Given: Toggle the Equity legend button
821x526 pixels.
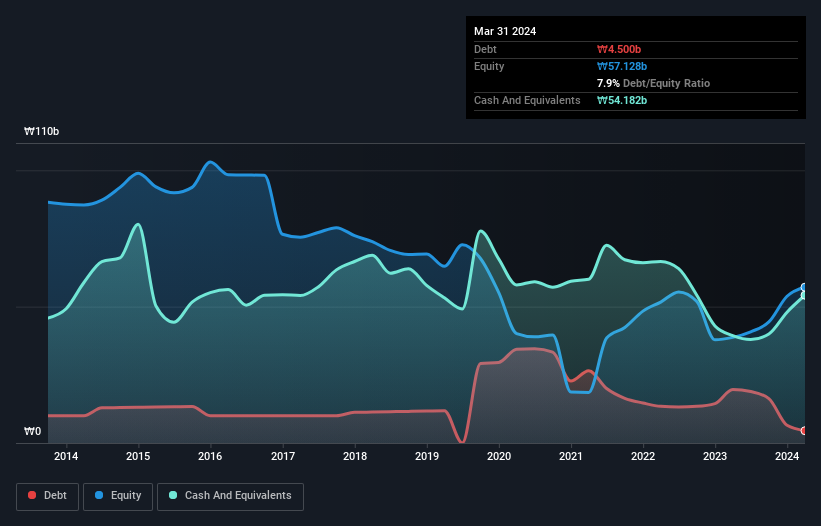Looking at the screenshot, I should pos(118,496).
